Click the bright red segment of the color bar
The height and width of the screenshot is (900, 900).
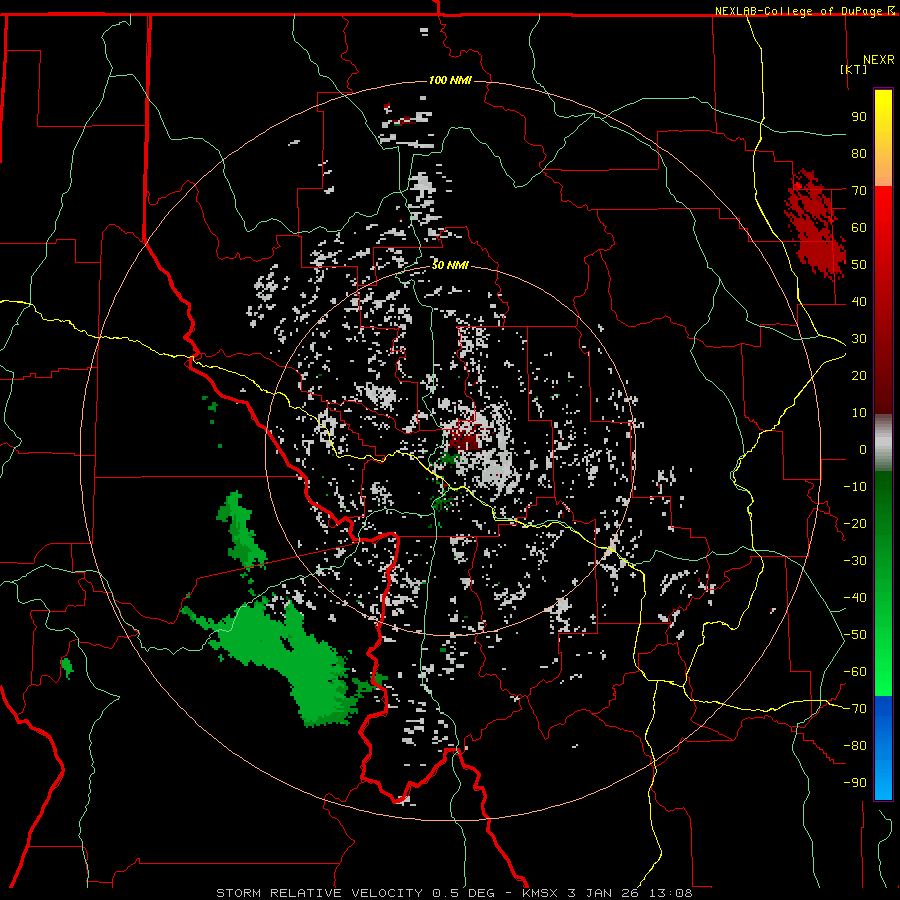(883, 230)
